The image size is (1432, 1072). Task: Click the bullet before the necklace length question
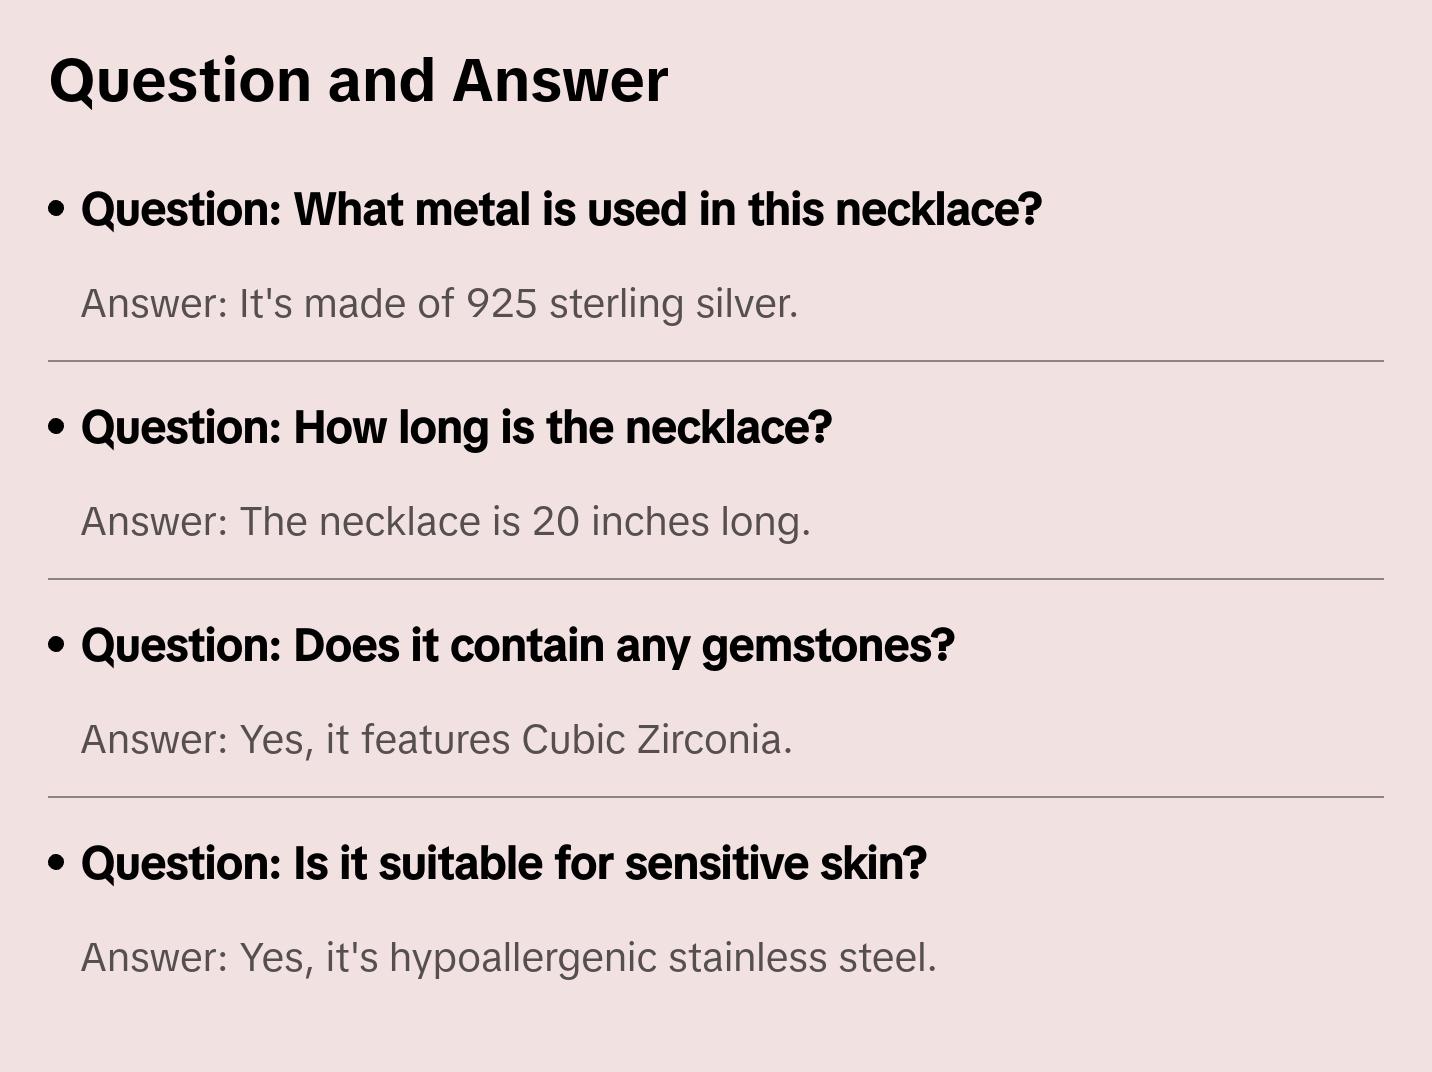click(x=57, y=428)
